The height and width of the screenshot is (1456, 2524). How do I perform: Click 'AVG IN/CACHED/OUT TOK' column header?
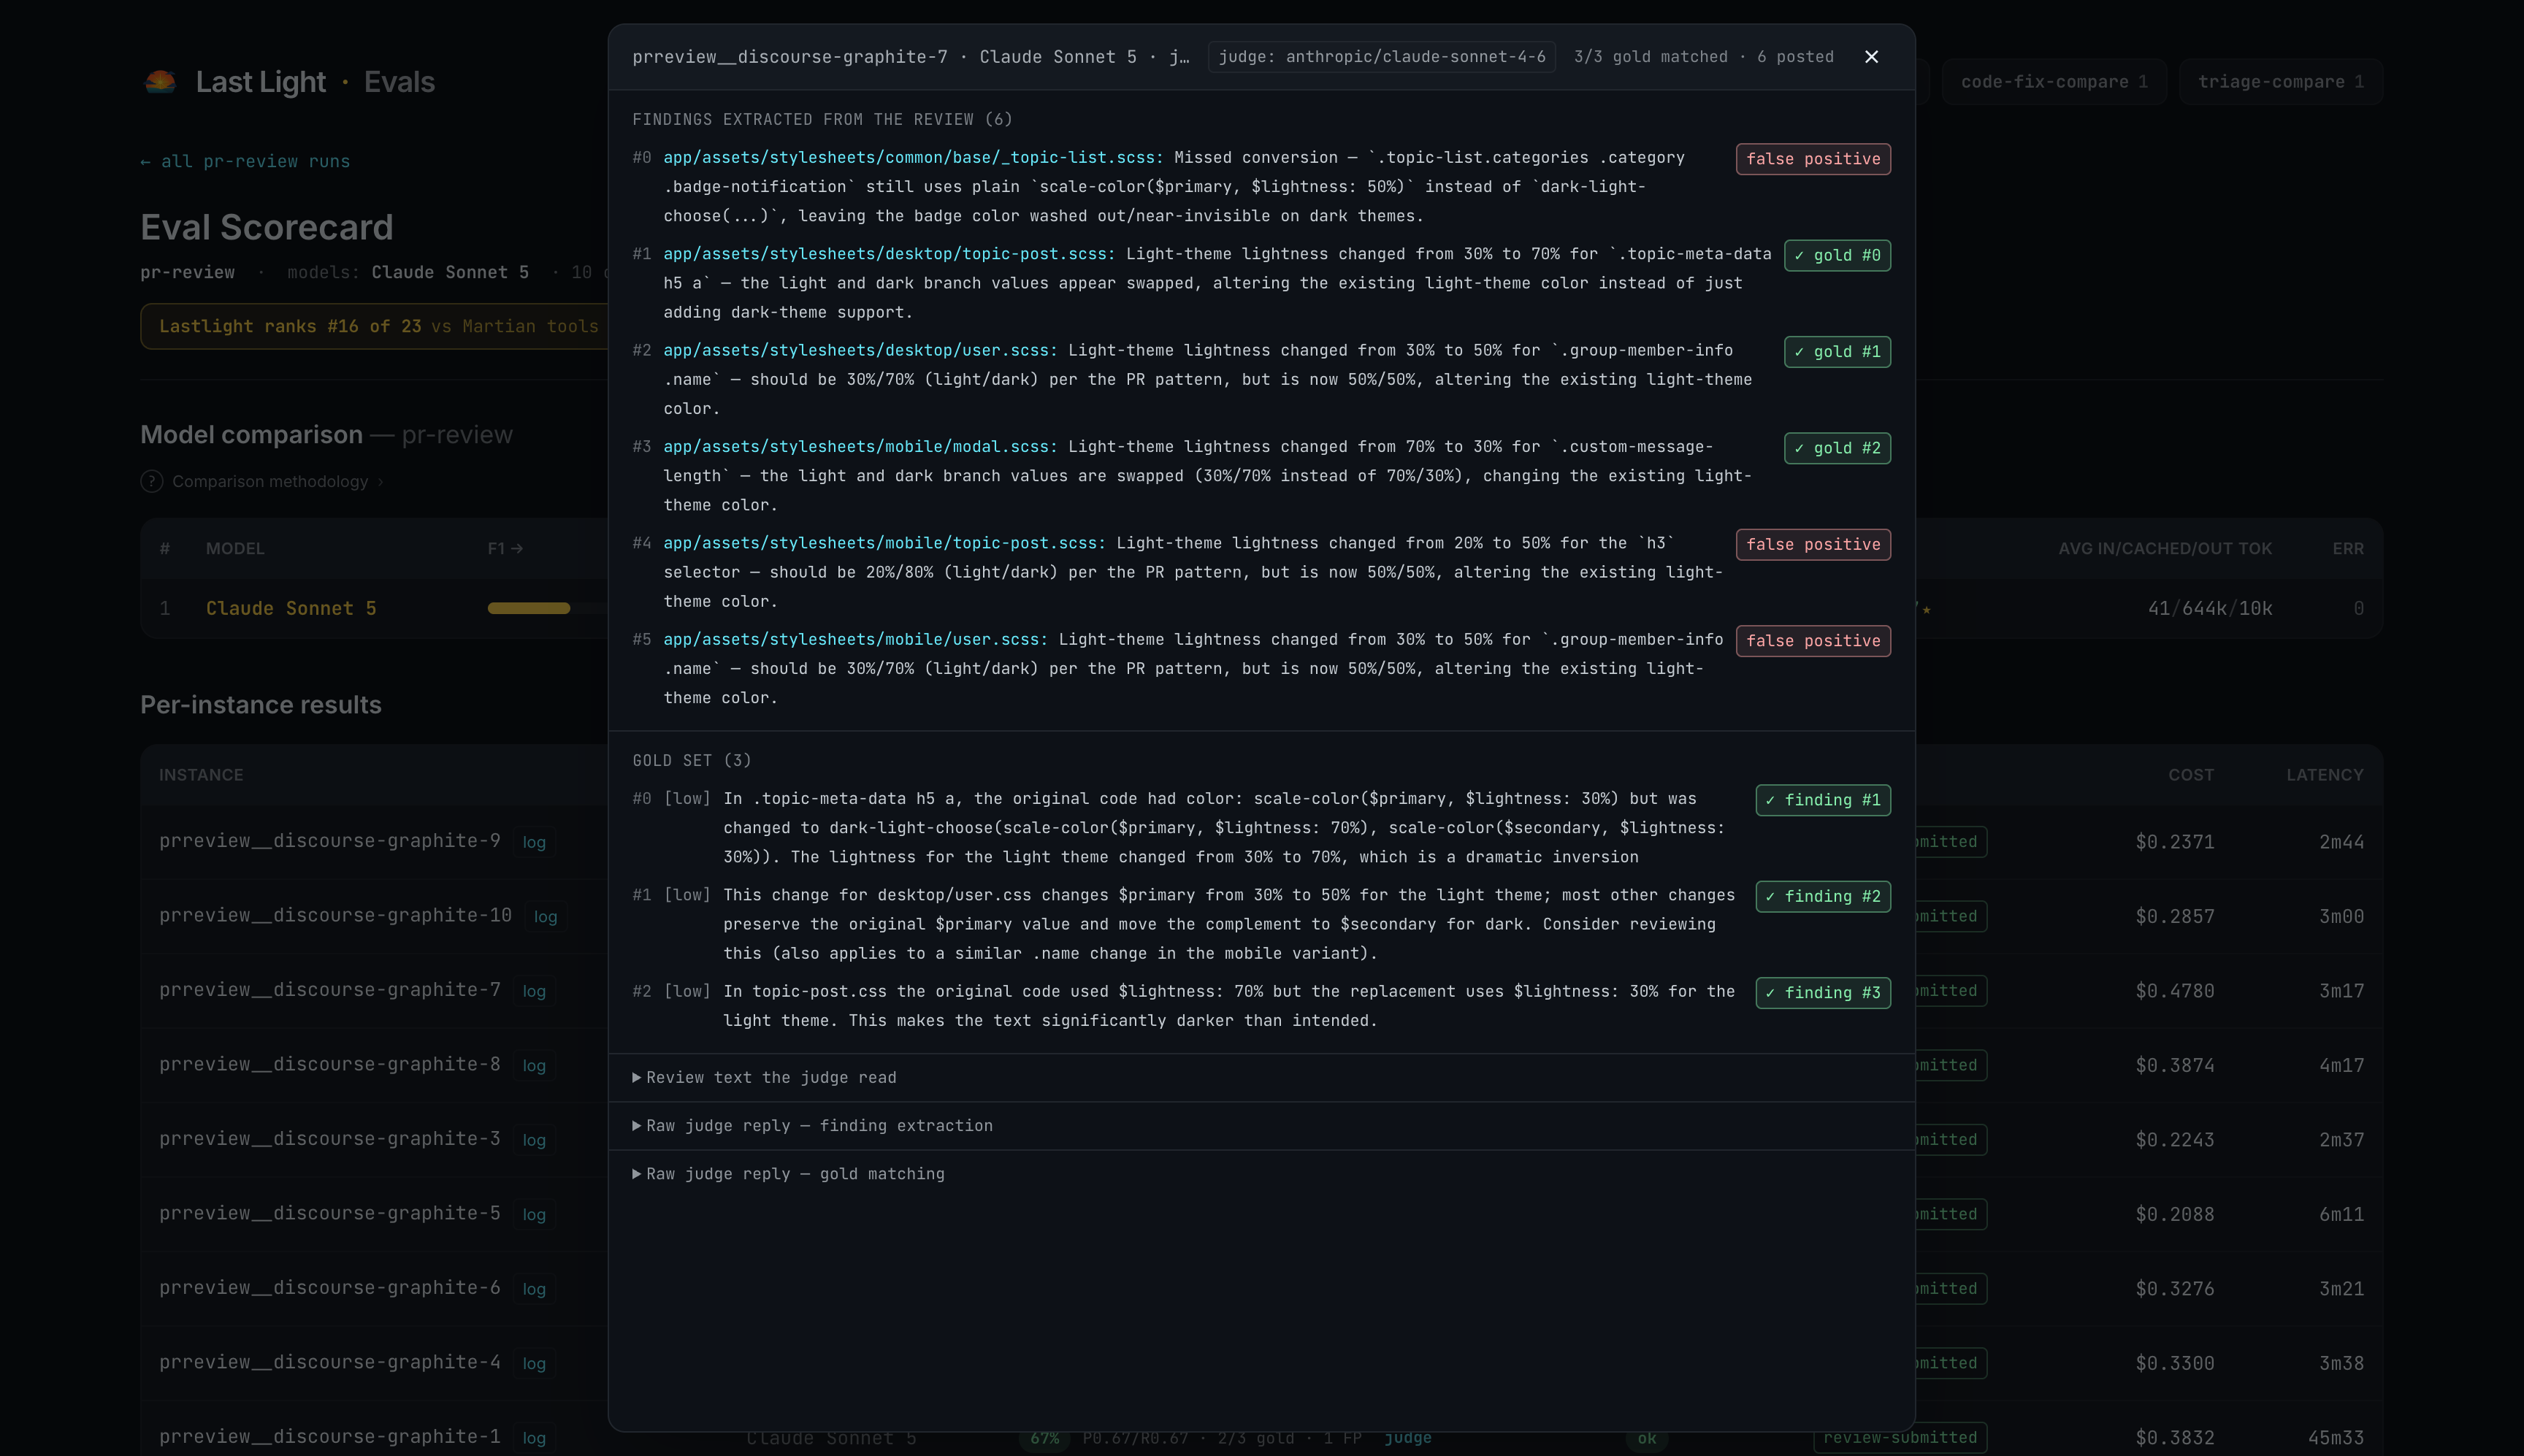coord(2165,548)
